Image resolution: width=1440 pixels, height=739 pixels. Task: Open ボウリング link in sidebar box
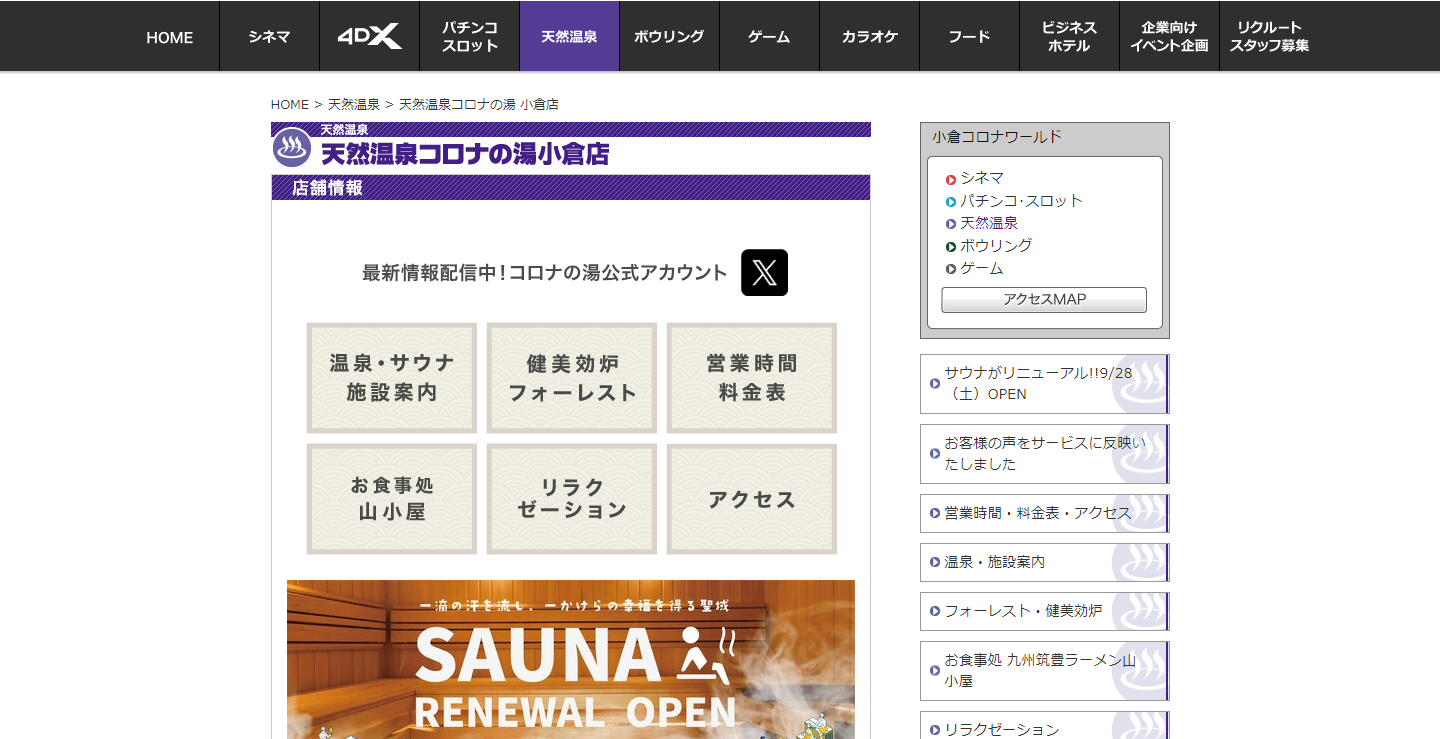[x=996, y=246]
